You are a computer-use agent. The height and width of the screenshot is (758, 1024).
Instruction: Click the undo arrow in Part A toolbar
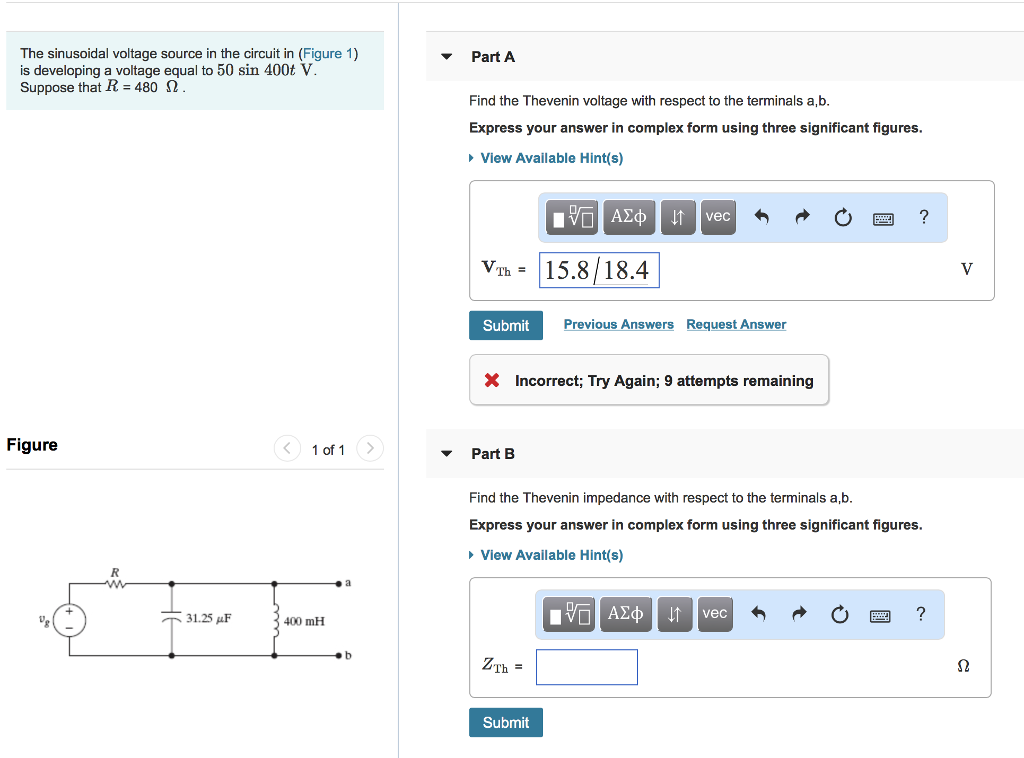pyautogui.click(x=762, y=217)
